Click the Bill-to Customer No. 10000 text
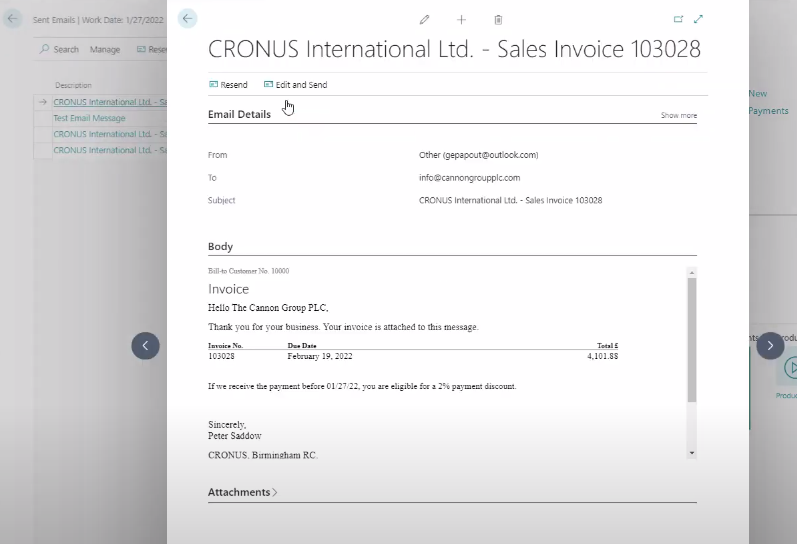Screen dimensions: 797x544 249,271
